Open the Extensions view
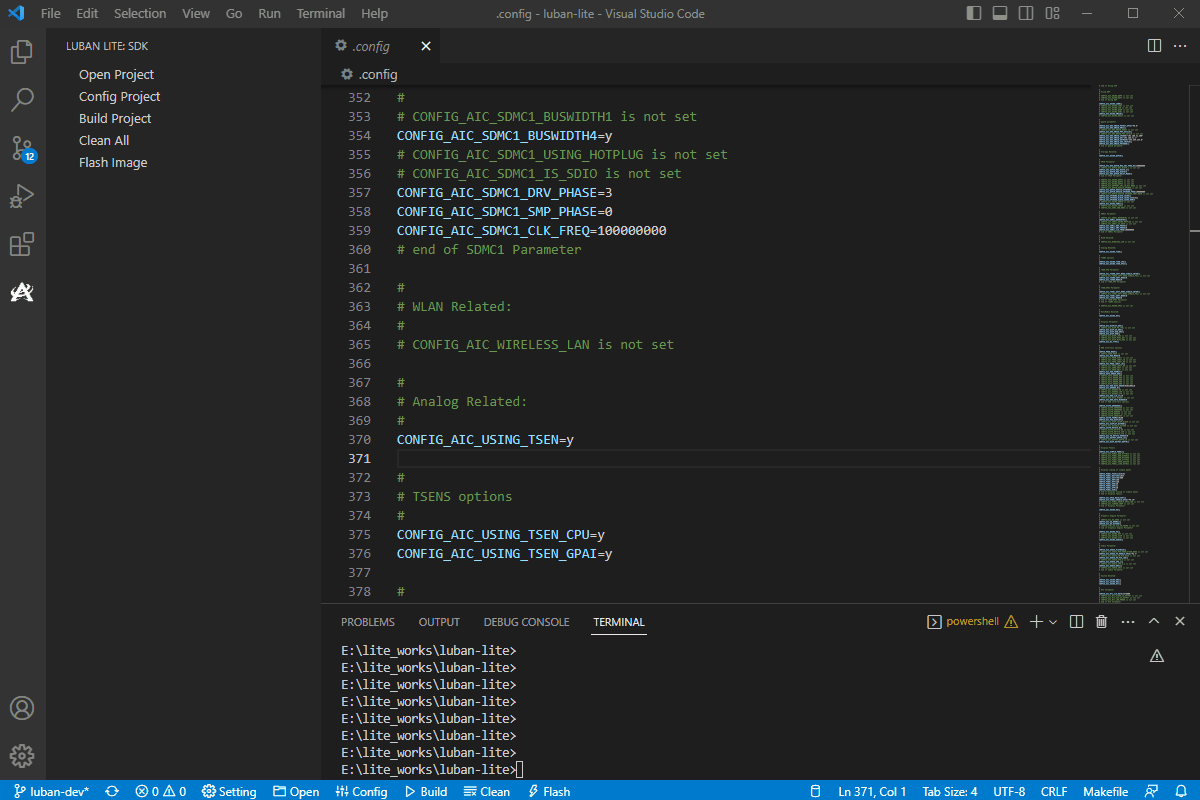 tap(22, 245)
